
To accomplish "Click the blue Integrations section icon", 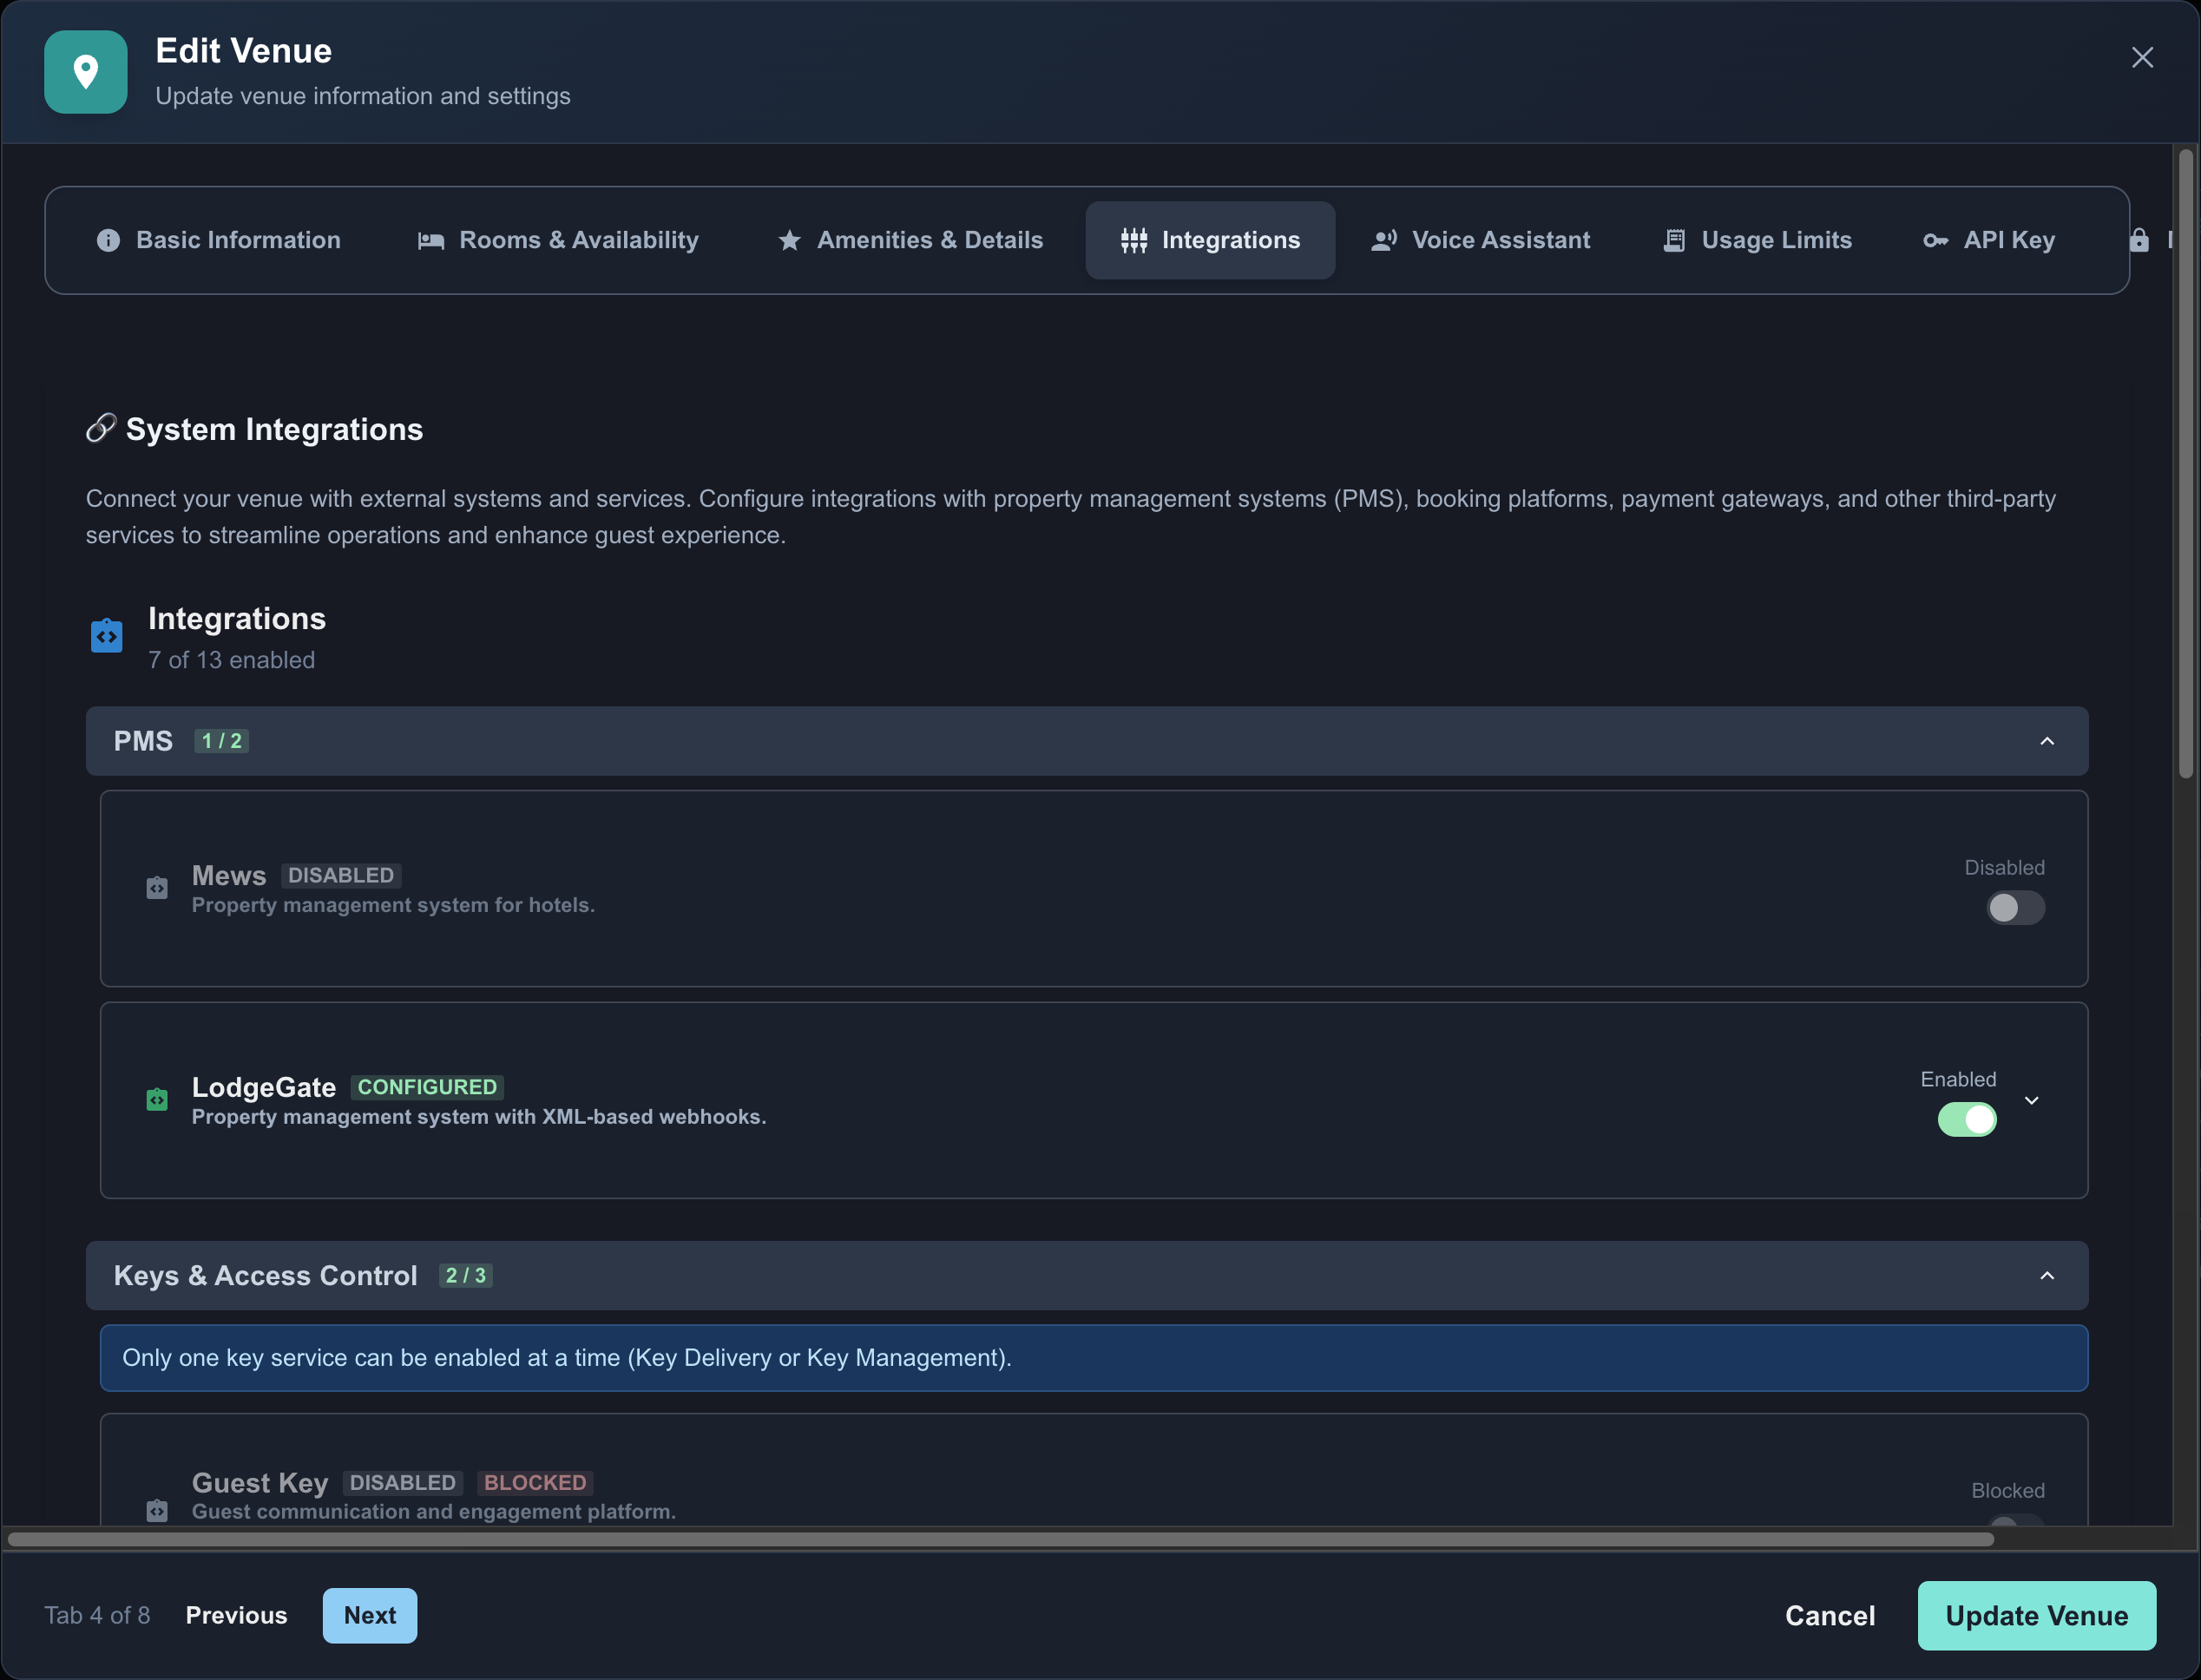I will (107, 635).
